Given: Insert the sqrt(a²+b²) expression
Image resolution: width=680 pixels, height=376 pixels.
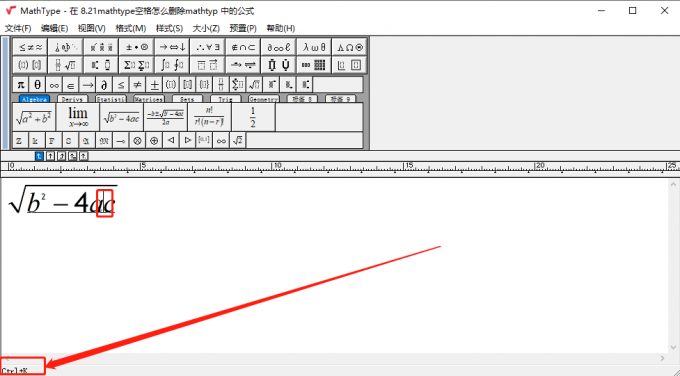Looking at the screenshot, I should pyautogui.click(x=34, y=118).
